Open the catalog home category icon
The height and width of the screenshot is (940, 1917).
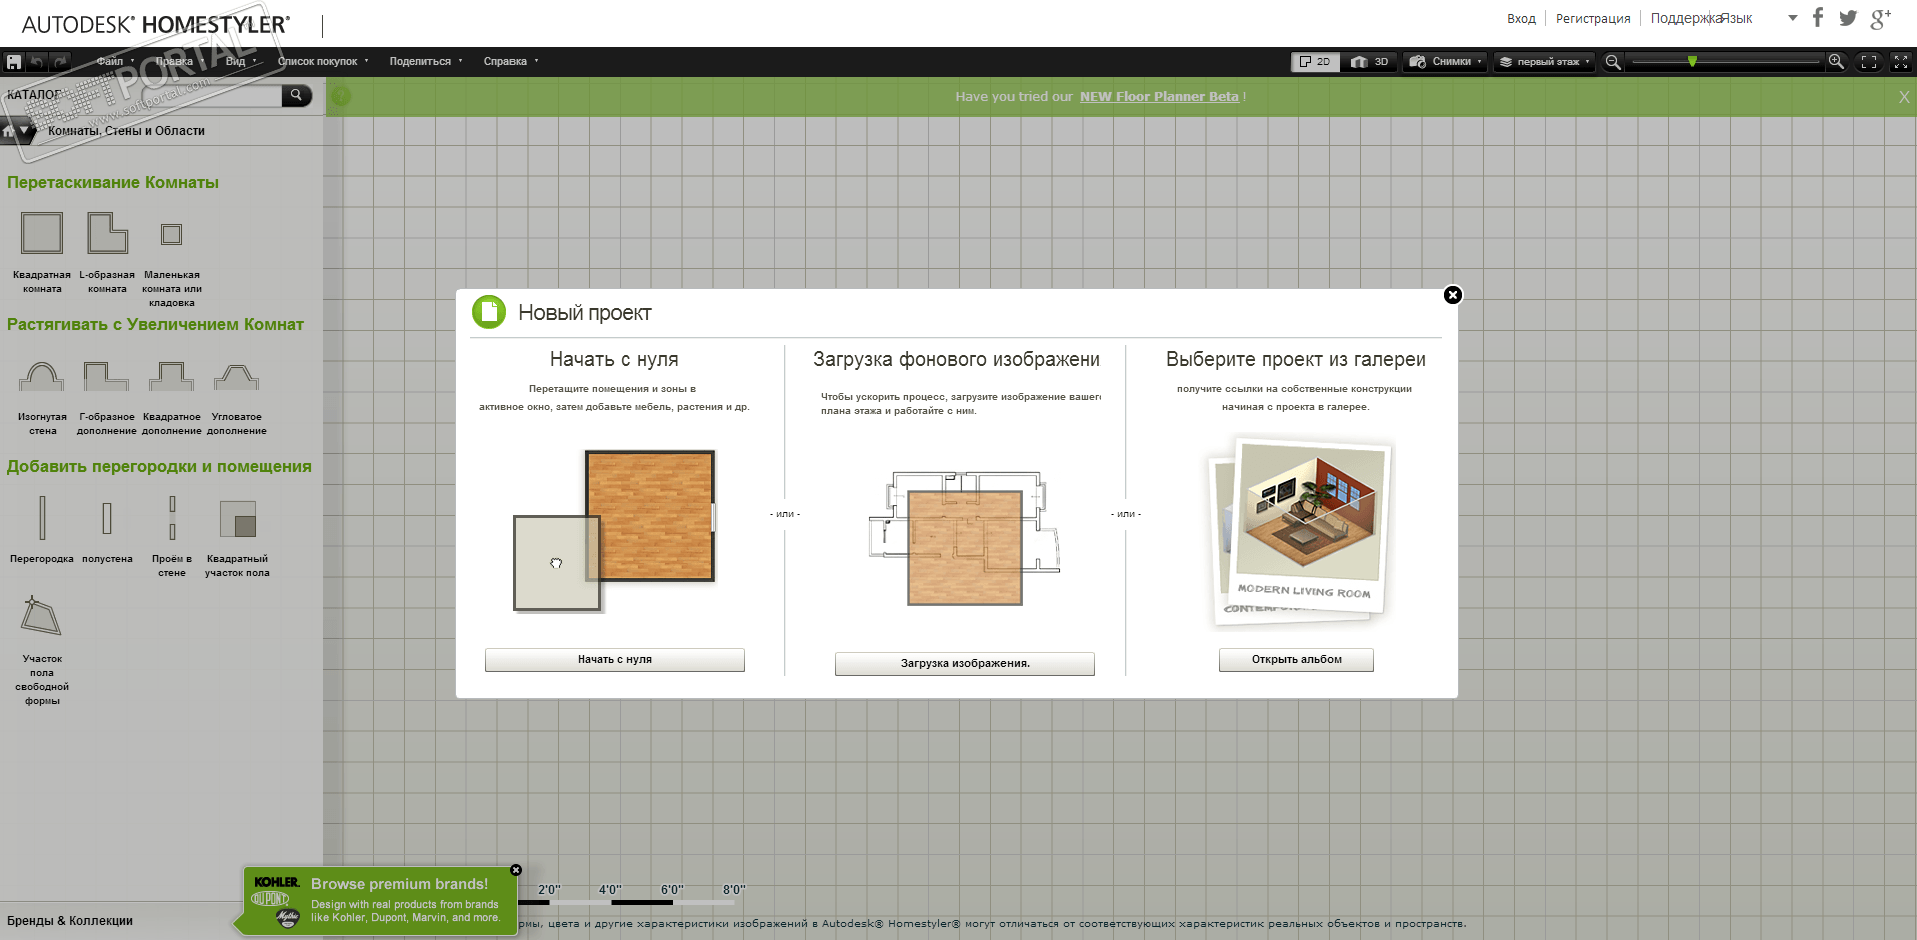(8, 131)
